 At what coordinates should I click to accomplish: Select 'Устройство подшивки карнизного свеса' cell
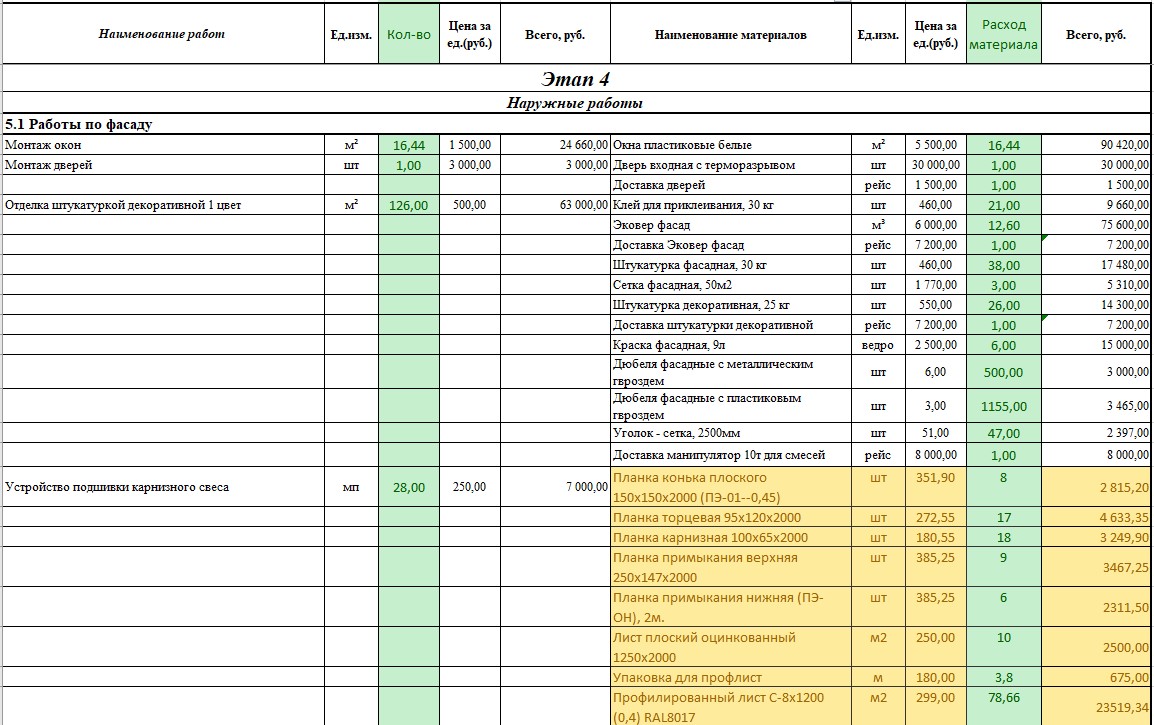point(163,487)
